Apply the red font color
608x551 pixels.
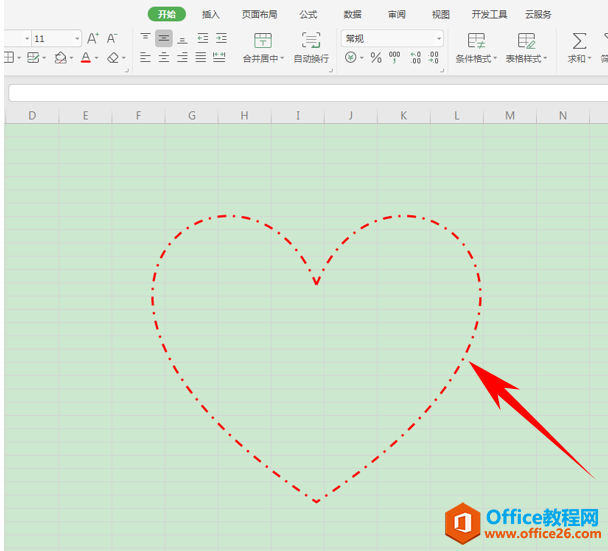[x=86, y=58]
